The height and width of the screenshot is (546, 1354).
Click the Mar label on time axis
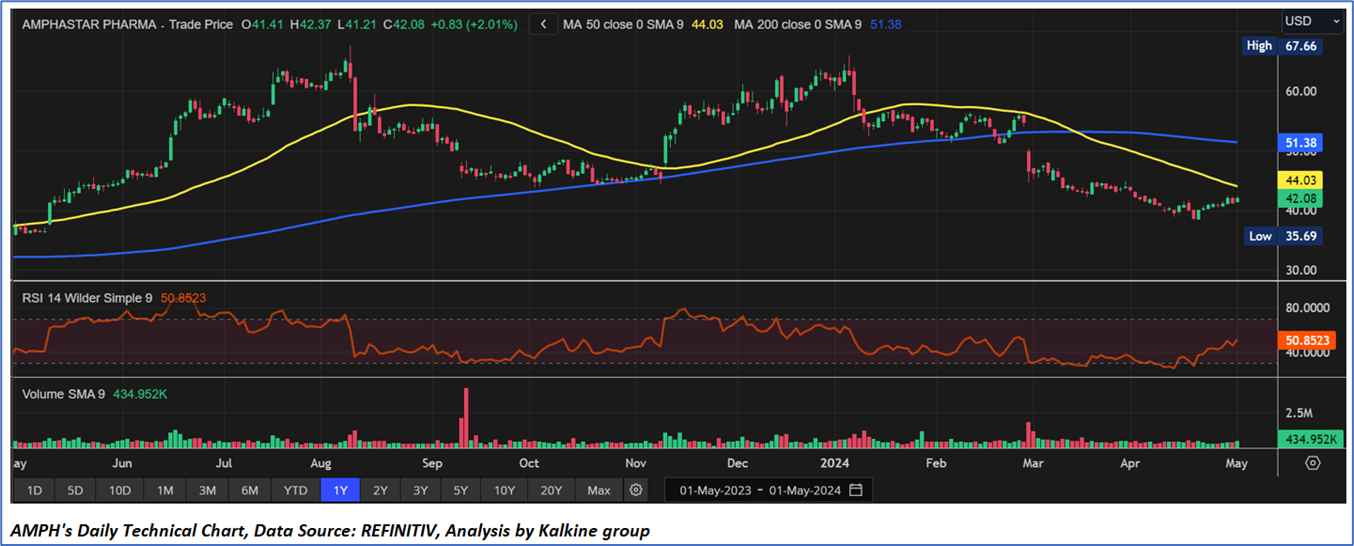click(x=1033, y=463)
